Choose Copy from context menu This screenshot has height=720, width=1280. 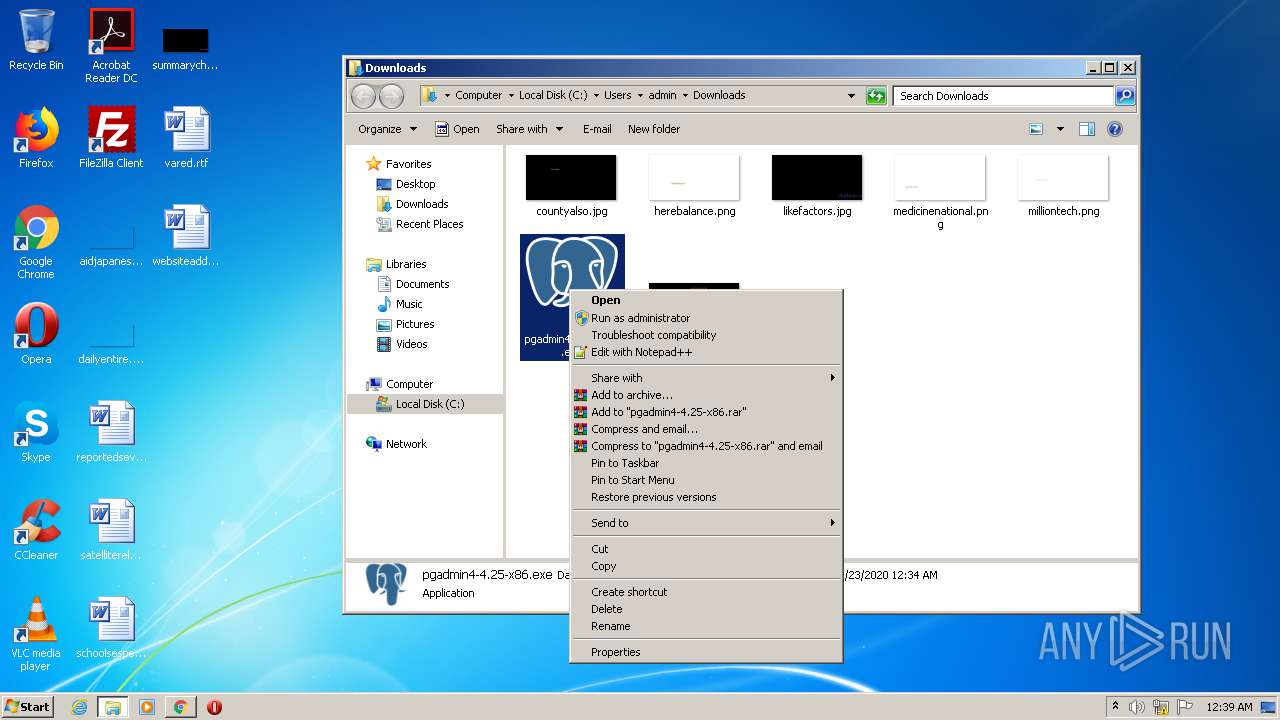(706, 566)
